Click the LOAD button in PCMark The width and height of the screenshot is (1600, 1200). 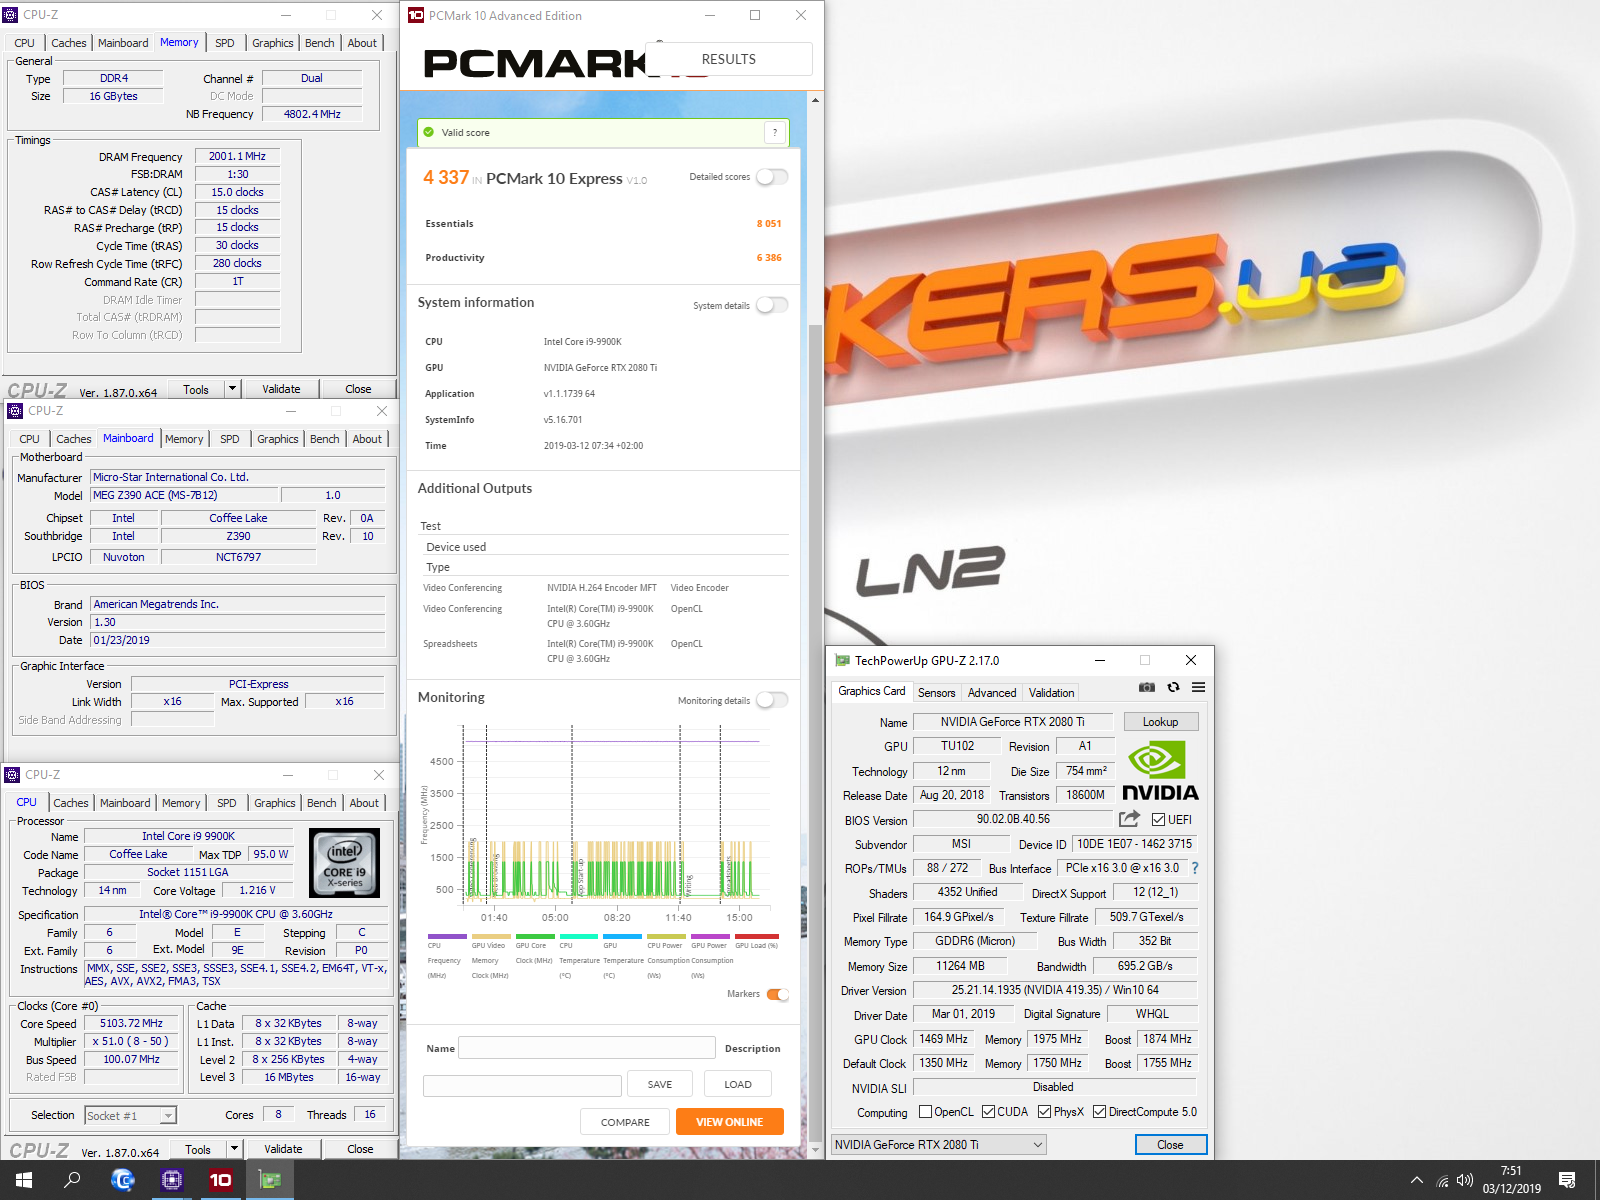click(x=738, y=1084)
